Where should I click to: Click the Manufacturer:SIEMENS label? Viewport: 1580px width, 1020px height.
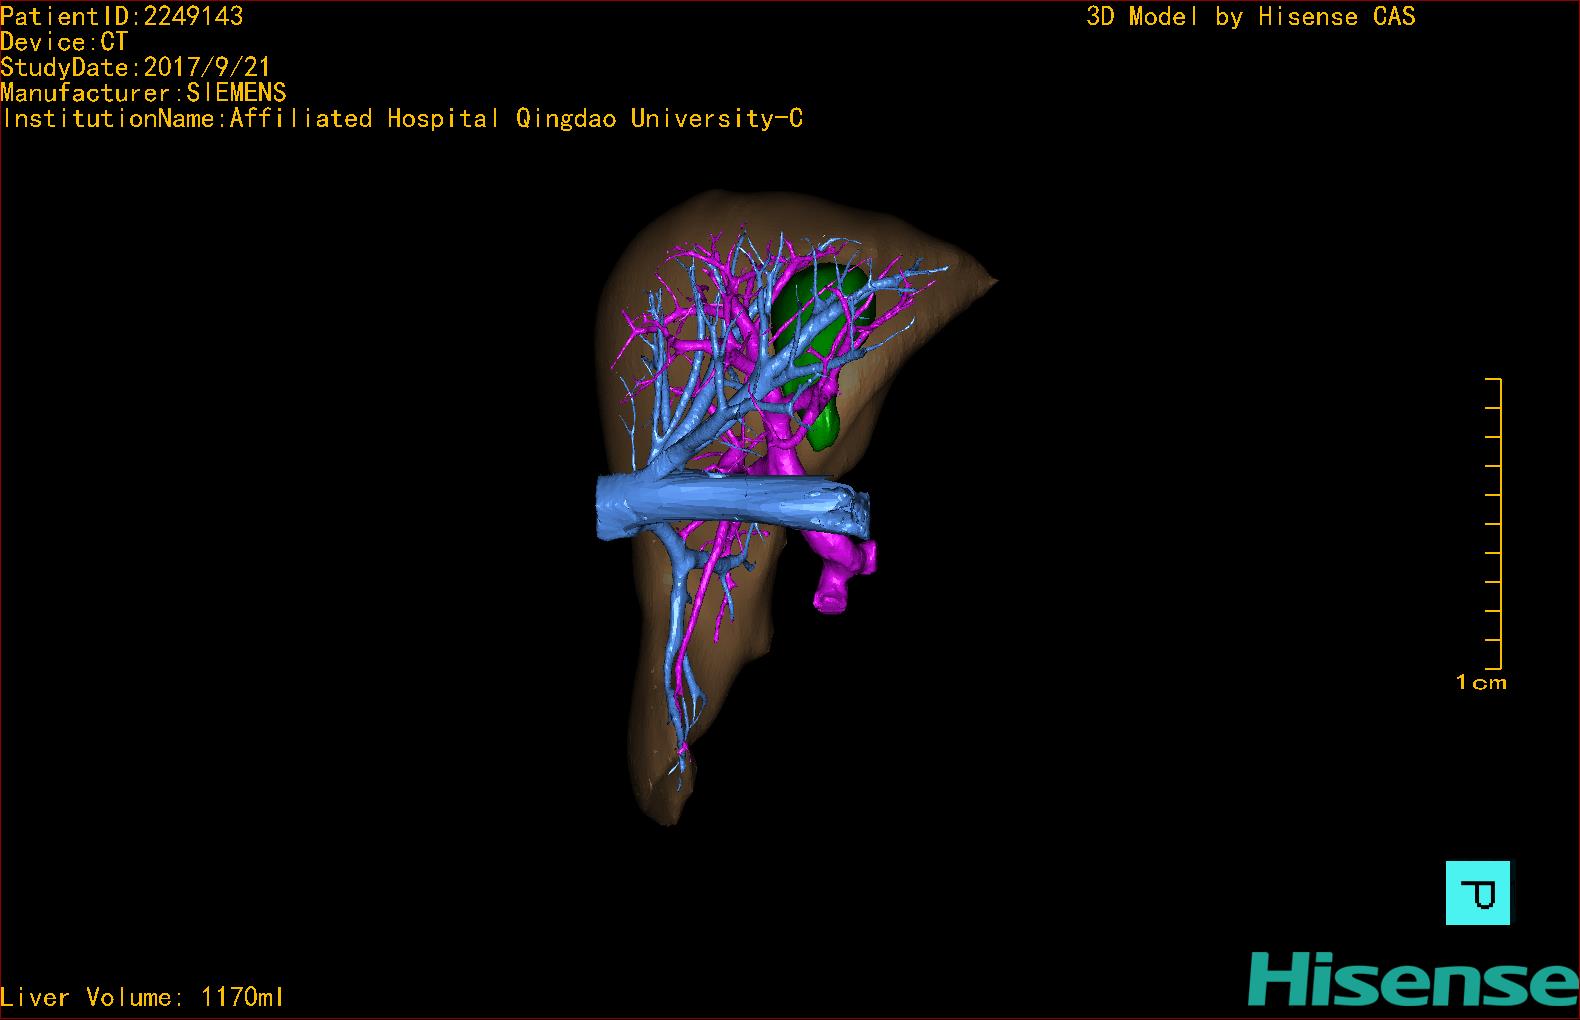[143, 93]
